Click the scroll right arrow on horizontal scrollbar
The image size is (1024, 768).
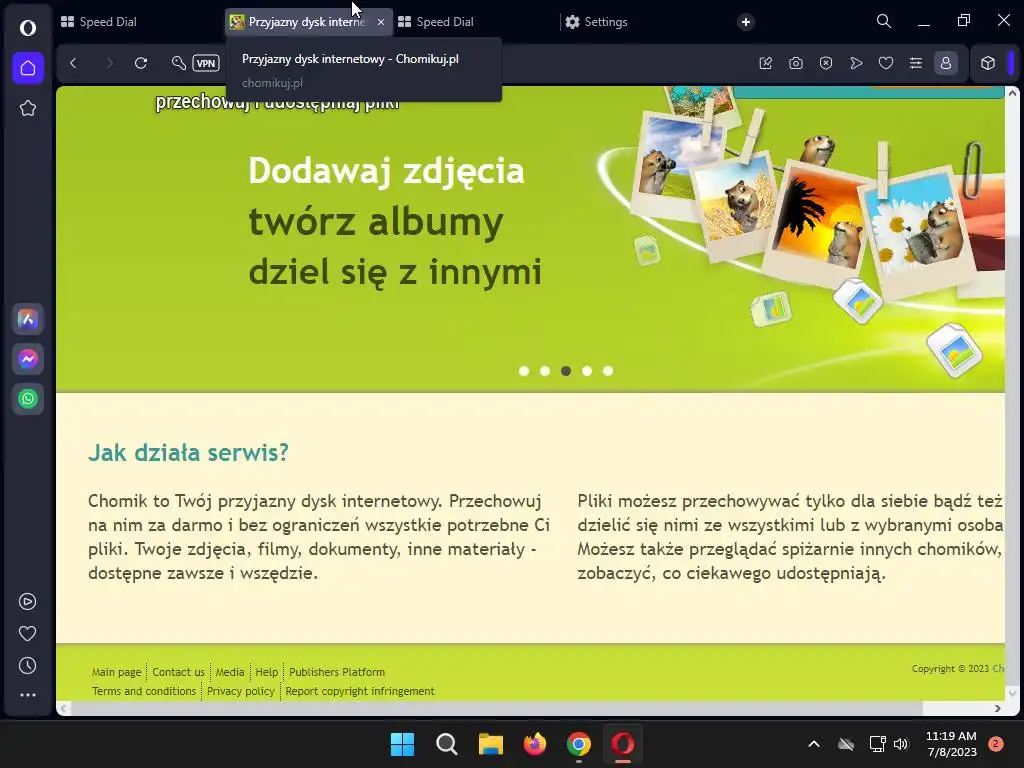(997, 709)
